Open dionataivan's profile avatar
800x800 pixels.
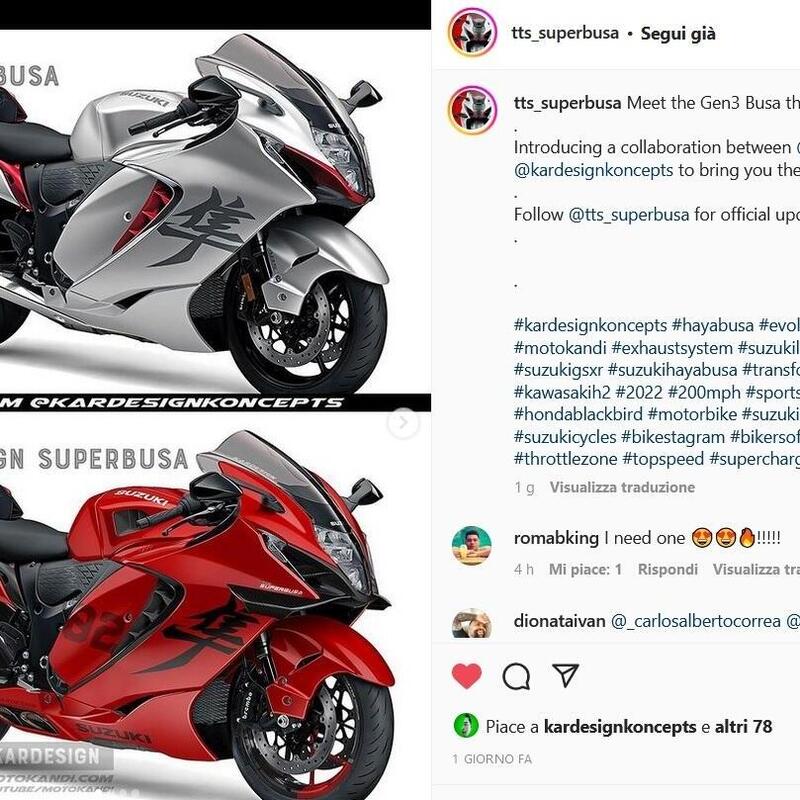click(x=471, y=623)
